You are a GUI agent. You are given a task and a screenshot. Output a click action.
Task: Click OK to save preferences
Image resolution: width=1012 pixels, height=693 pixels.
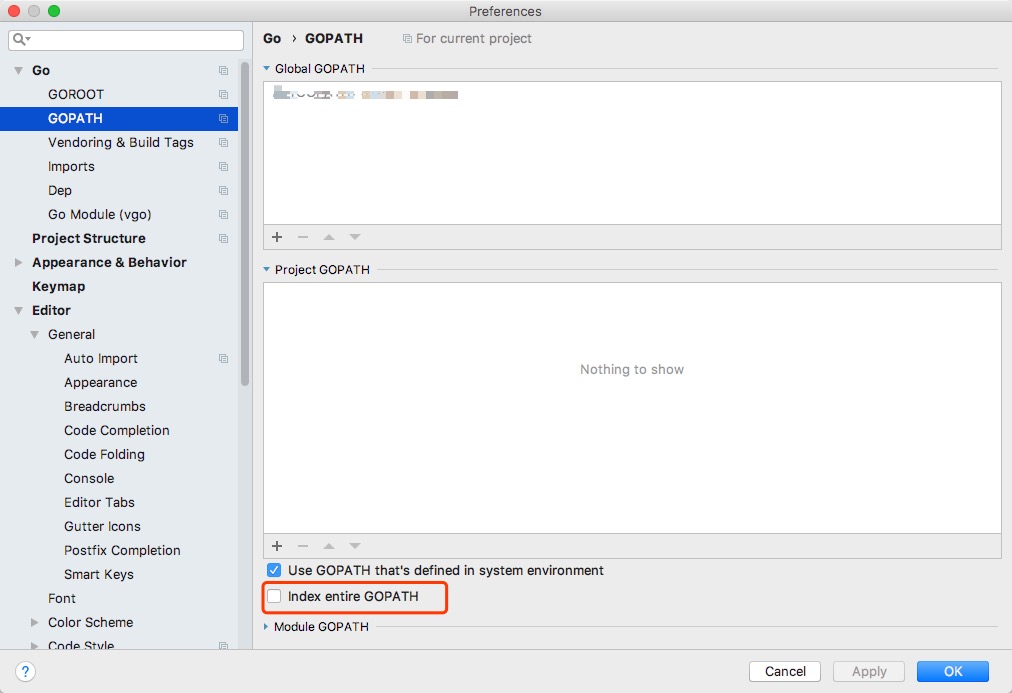click(x=951, y=671)
